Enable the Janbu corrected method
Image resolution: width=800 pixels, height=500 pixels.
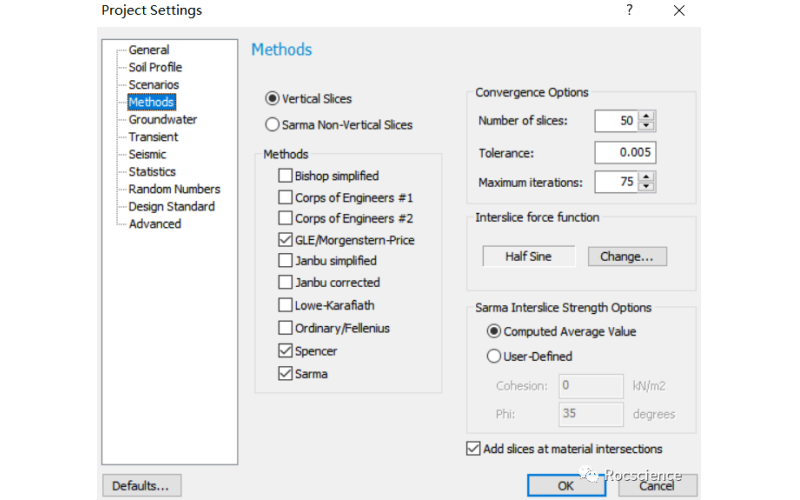pyautogui.click(x=286, y=283)
